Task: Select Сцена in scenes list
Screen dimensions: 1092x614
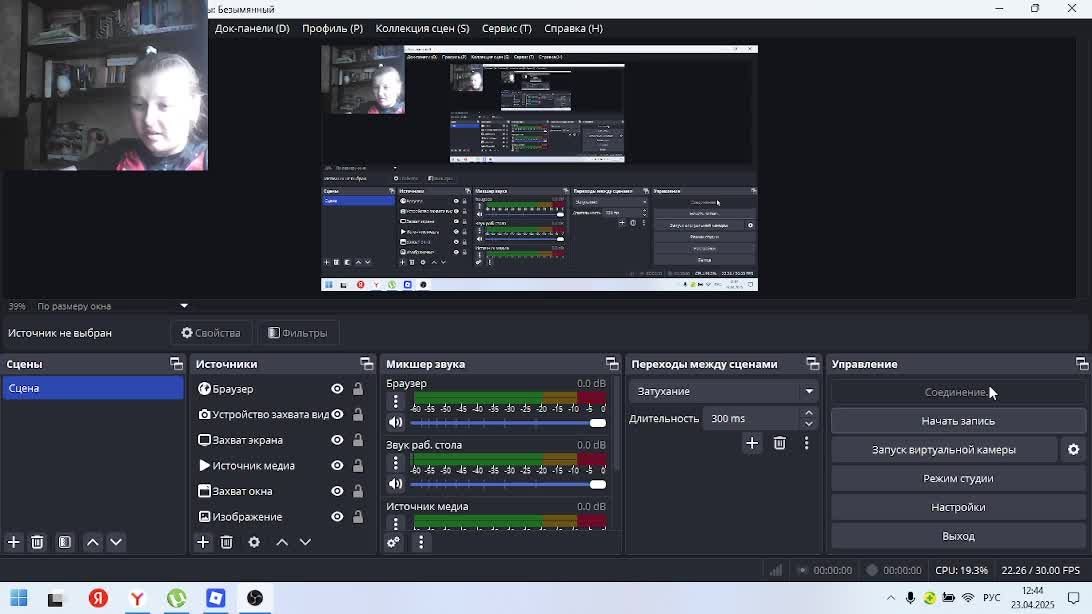Action: coord(93,388)
